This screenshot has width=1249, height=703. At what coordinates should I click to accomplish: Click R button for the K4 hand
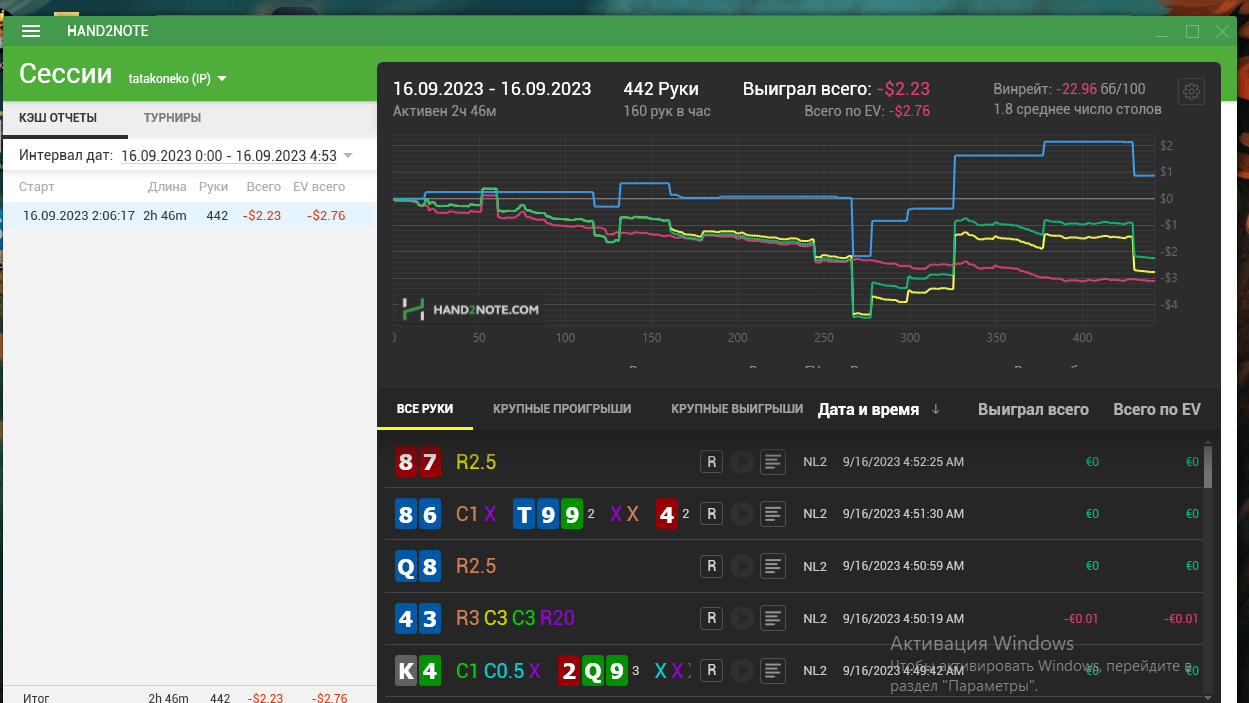[711, 670]
